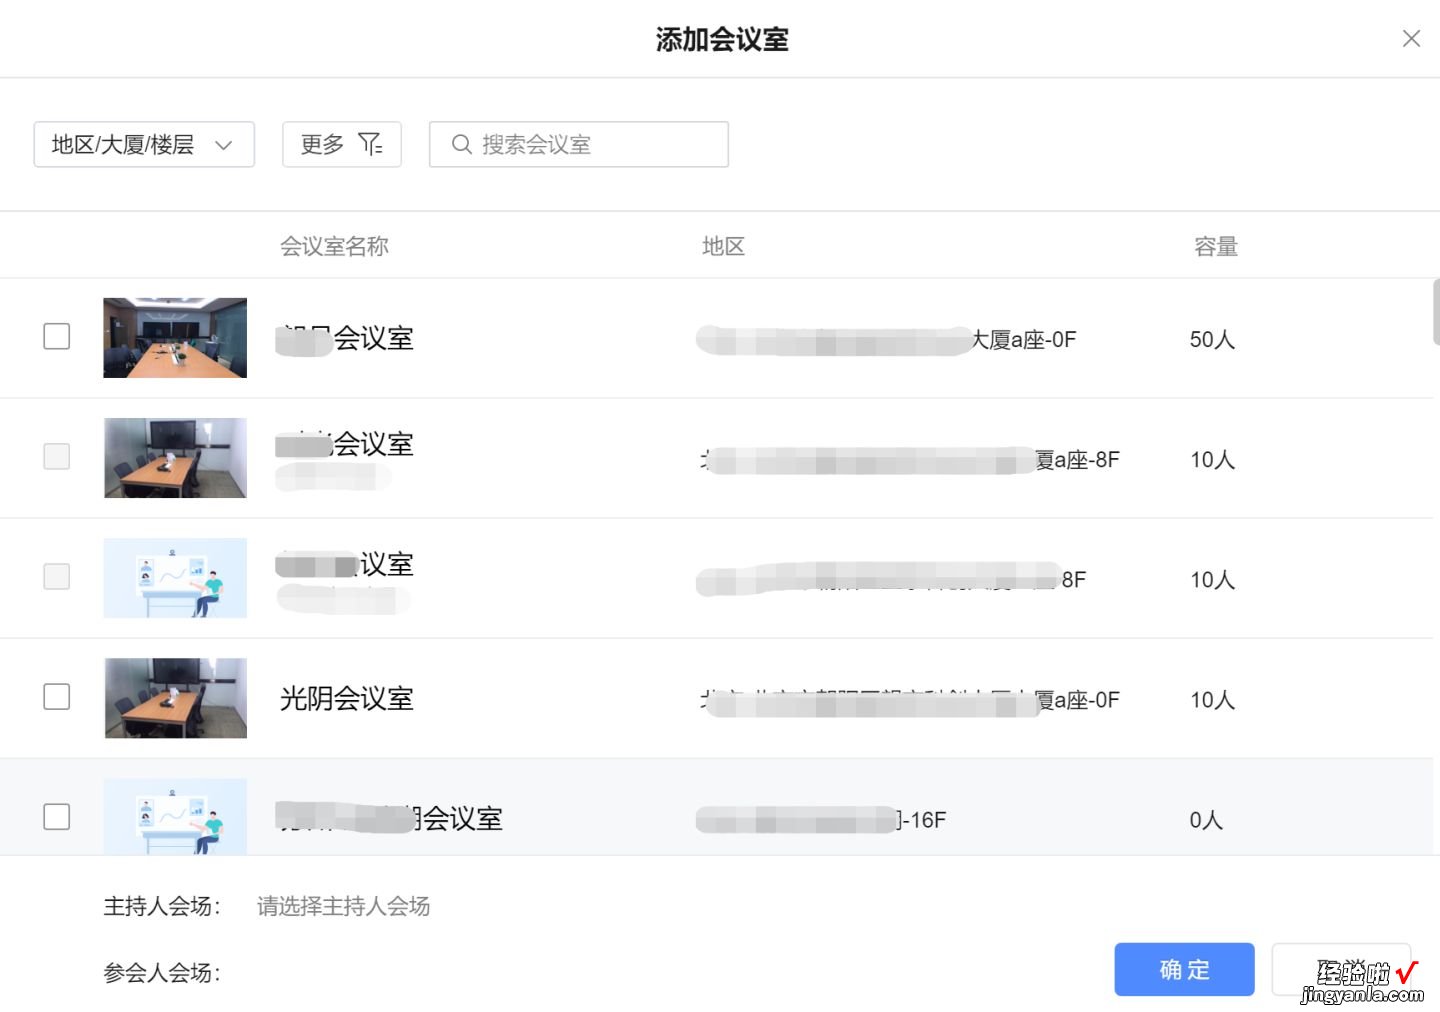Check the box for the illustrated 8F 10人 room
Screen dimensions: 1440x1012
point(57,576)
